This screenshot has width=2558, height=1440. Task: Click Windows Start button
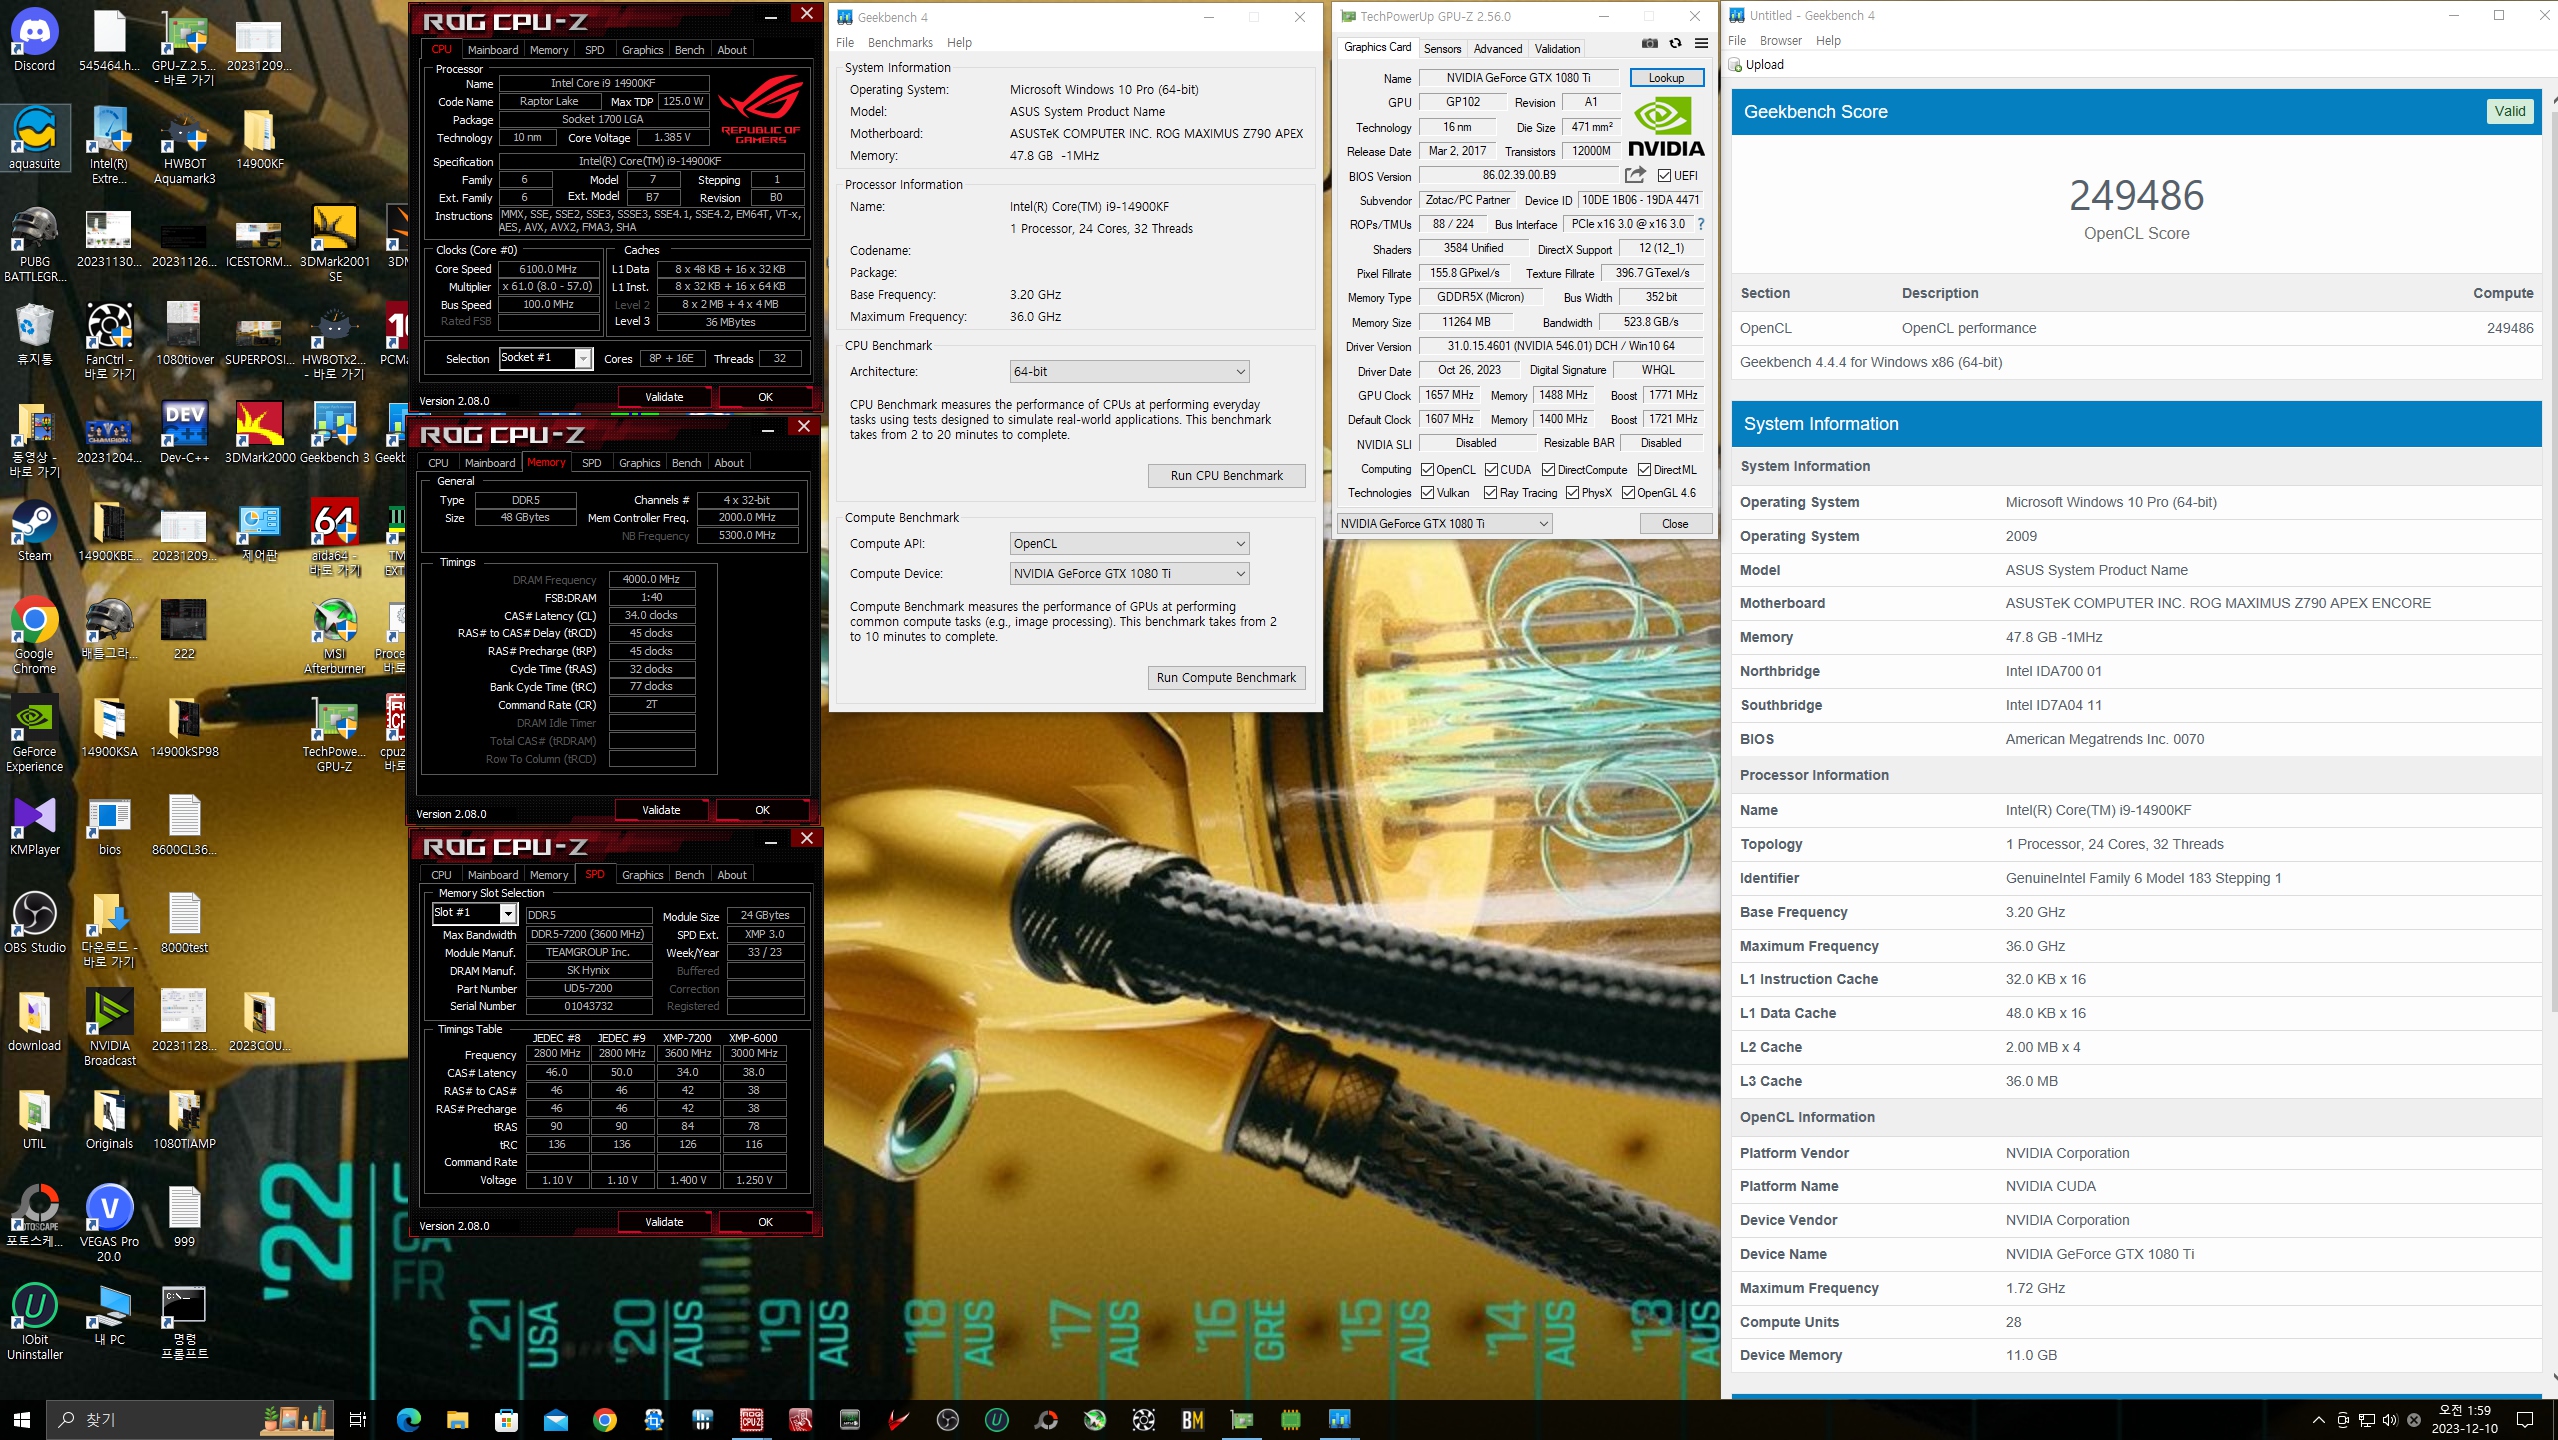[x=22, y=1419]
